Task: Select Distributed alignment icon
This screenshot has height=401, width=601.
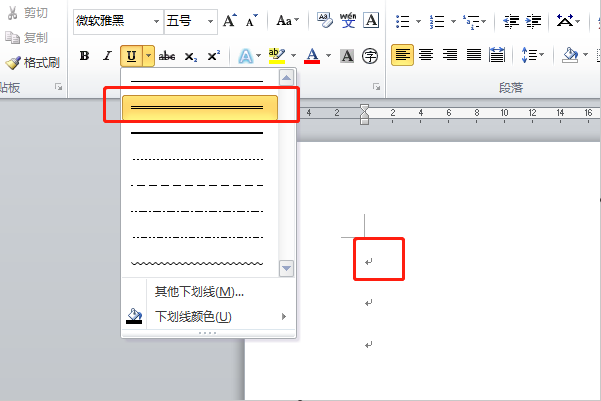Action: click(x=497, y=55)
